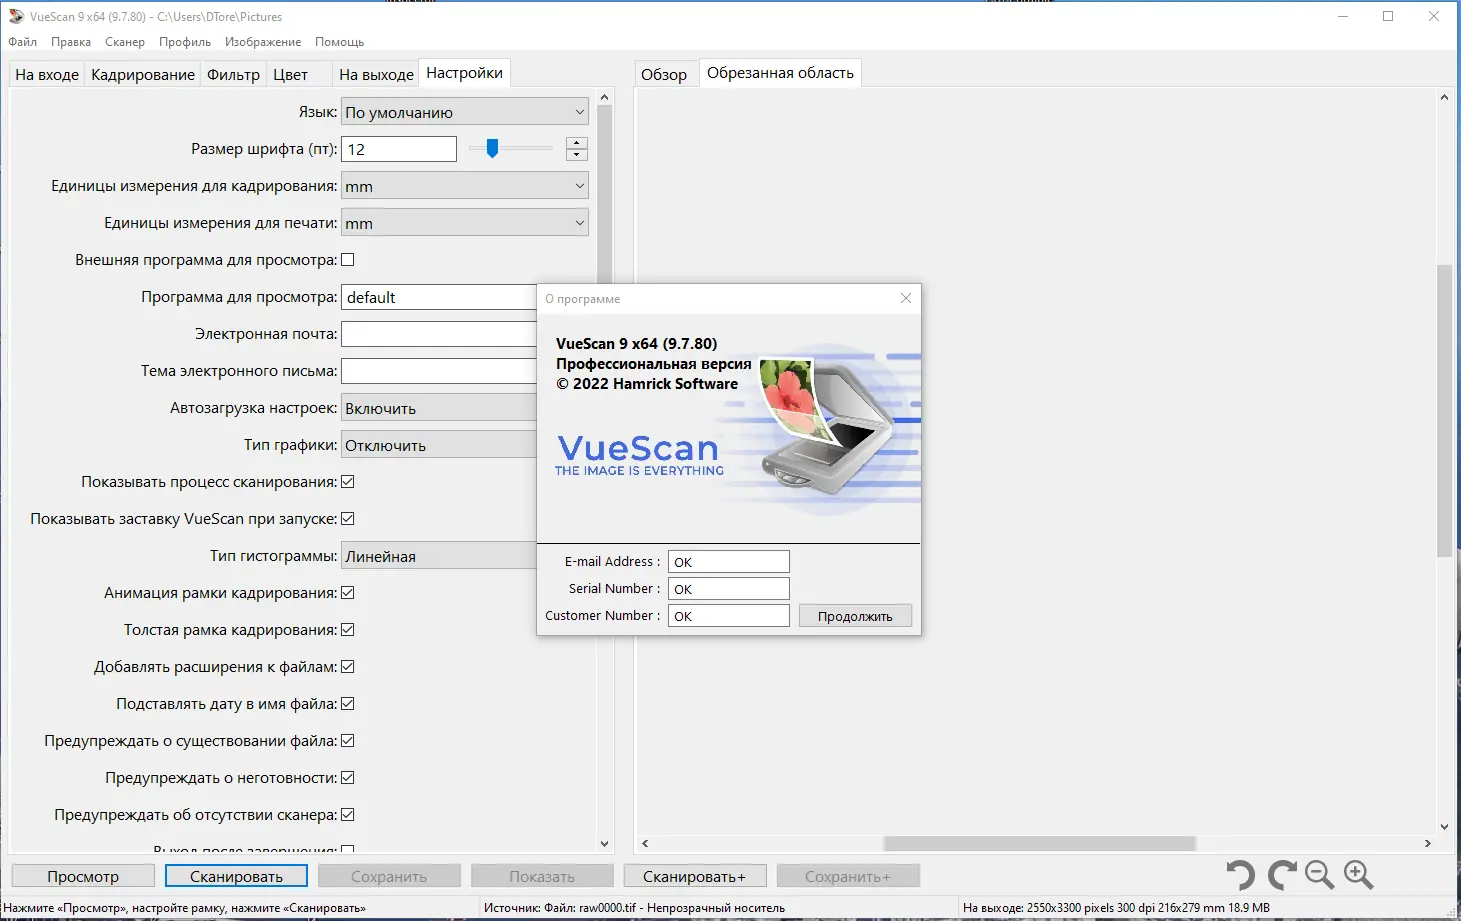Click the E-mail Address input field
This screenshot has width=1461, height=921.
point(728,561)
